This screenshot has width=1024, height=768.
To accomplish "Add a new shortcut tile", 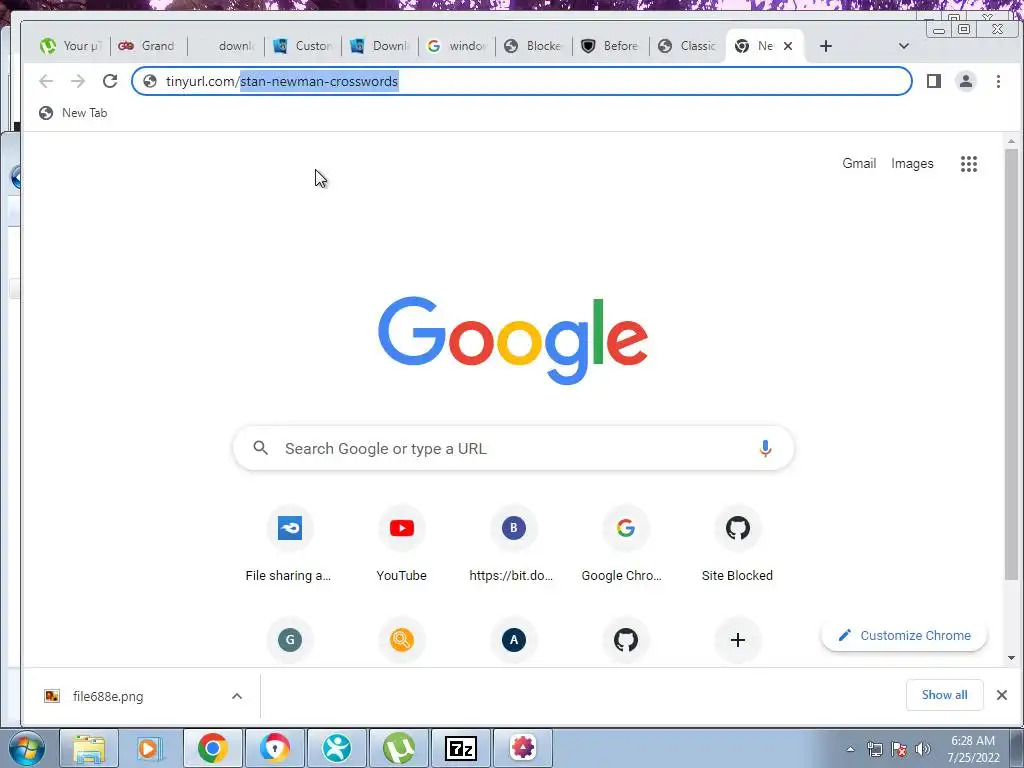I will click(737, 640).
